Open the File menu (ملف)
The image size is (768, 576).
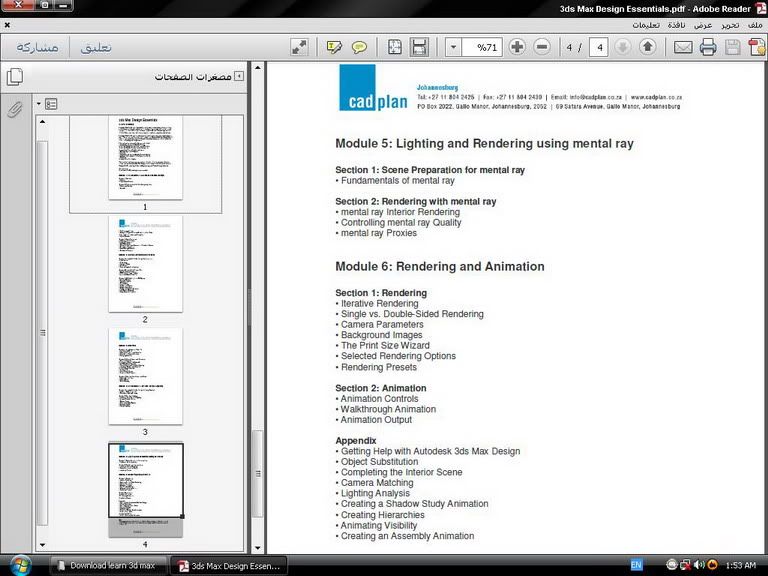tap(755, 24)
